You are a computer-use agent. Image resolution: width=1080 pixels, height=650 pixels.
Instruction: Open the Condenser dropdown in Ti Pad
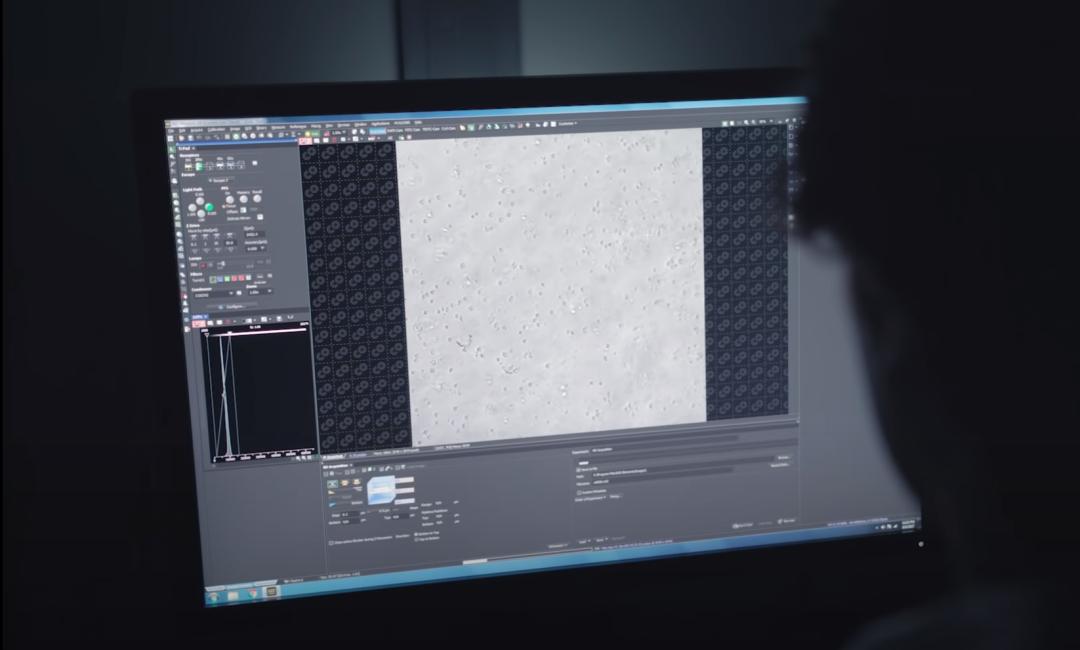214,295
